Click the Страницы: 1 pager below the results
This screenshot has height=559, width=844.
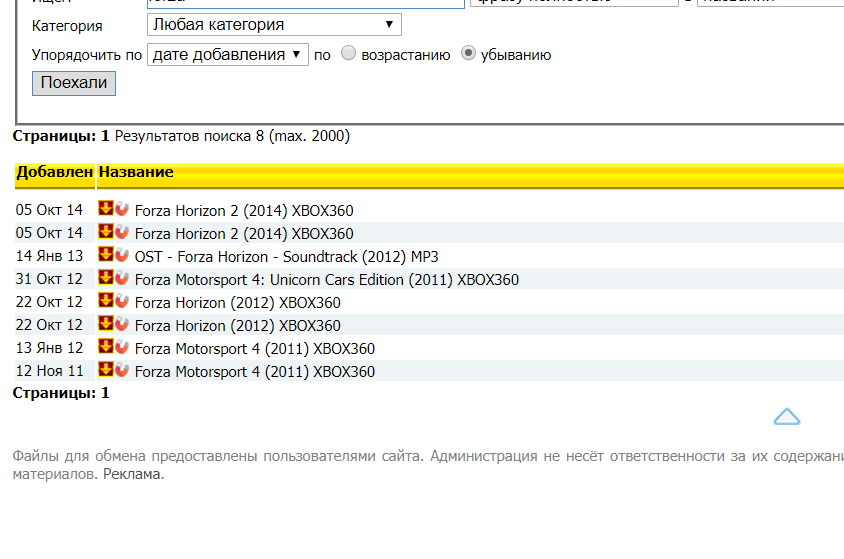click(x=61, y=393)
